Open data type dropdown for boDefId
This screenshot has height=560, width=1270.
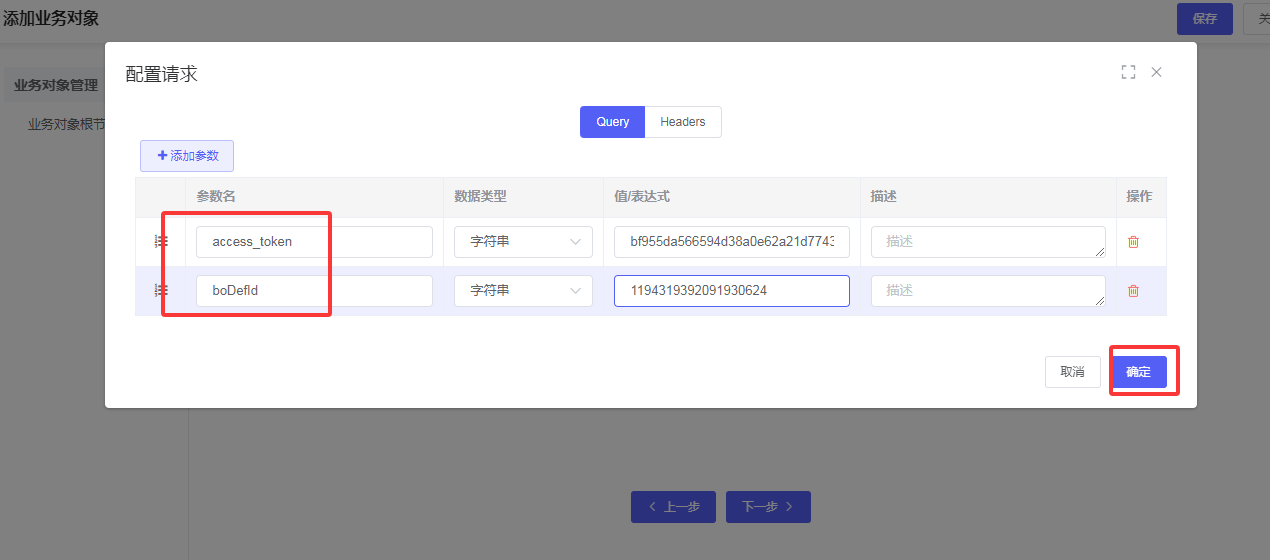(x=523, y=291)
